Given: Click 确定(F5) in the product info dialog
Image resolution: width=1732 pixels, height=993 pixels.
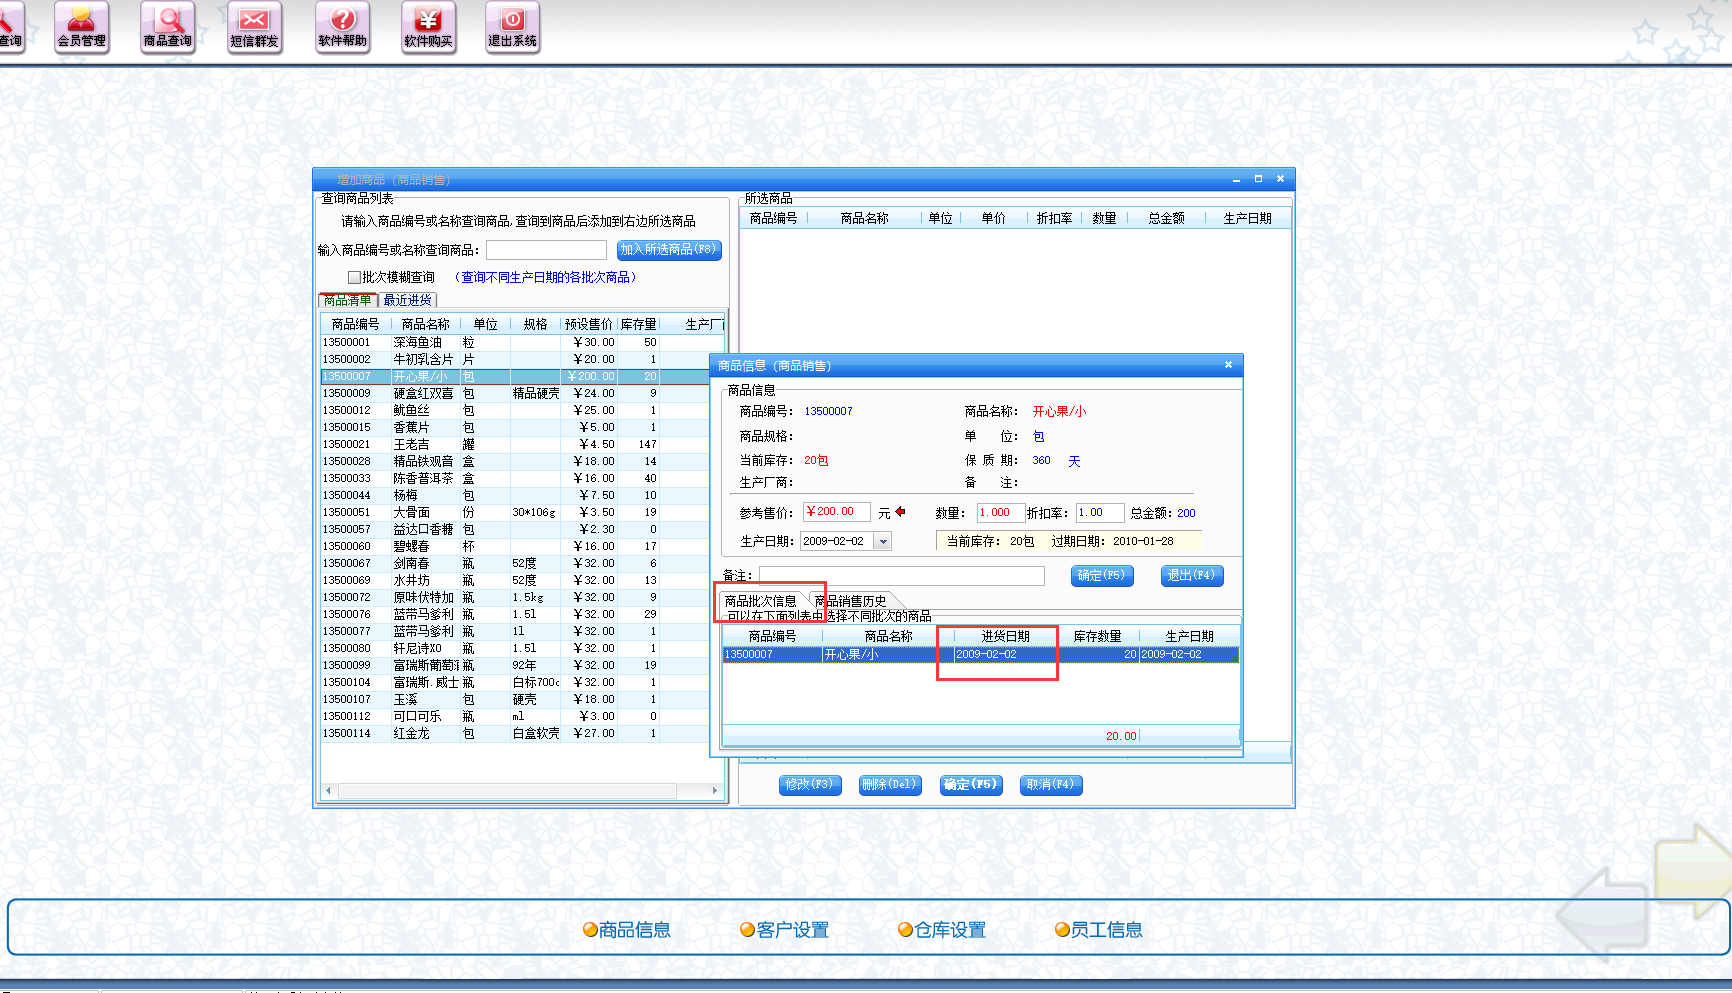Looking at the screenshot, I should pos(1101,576).
